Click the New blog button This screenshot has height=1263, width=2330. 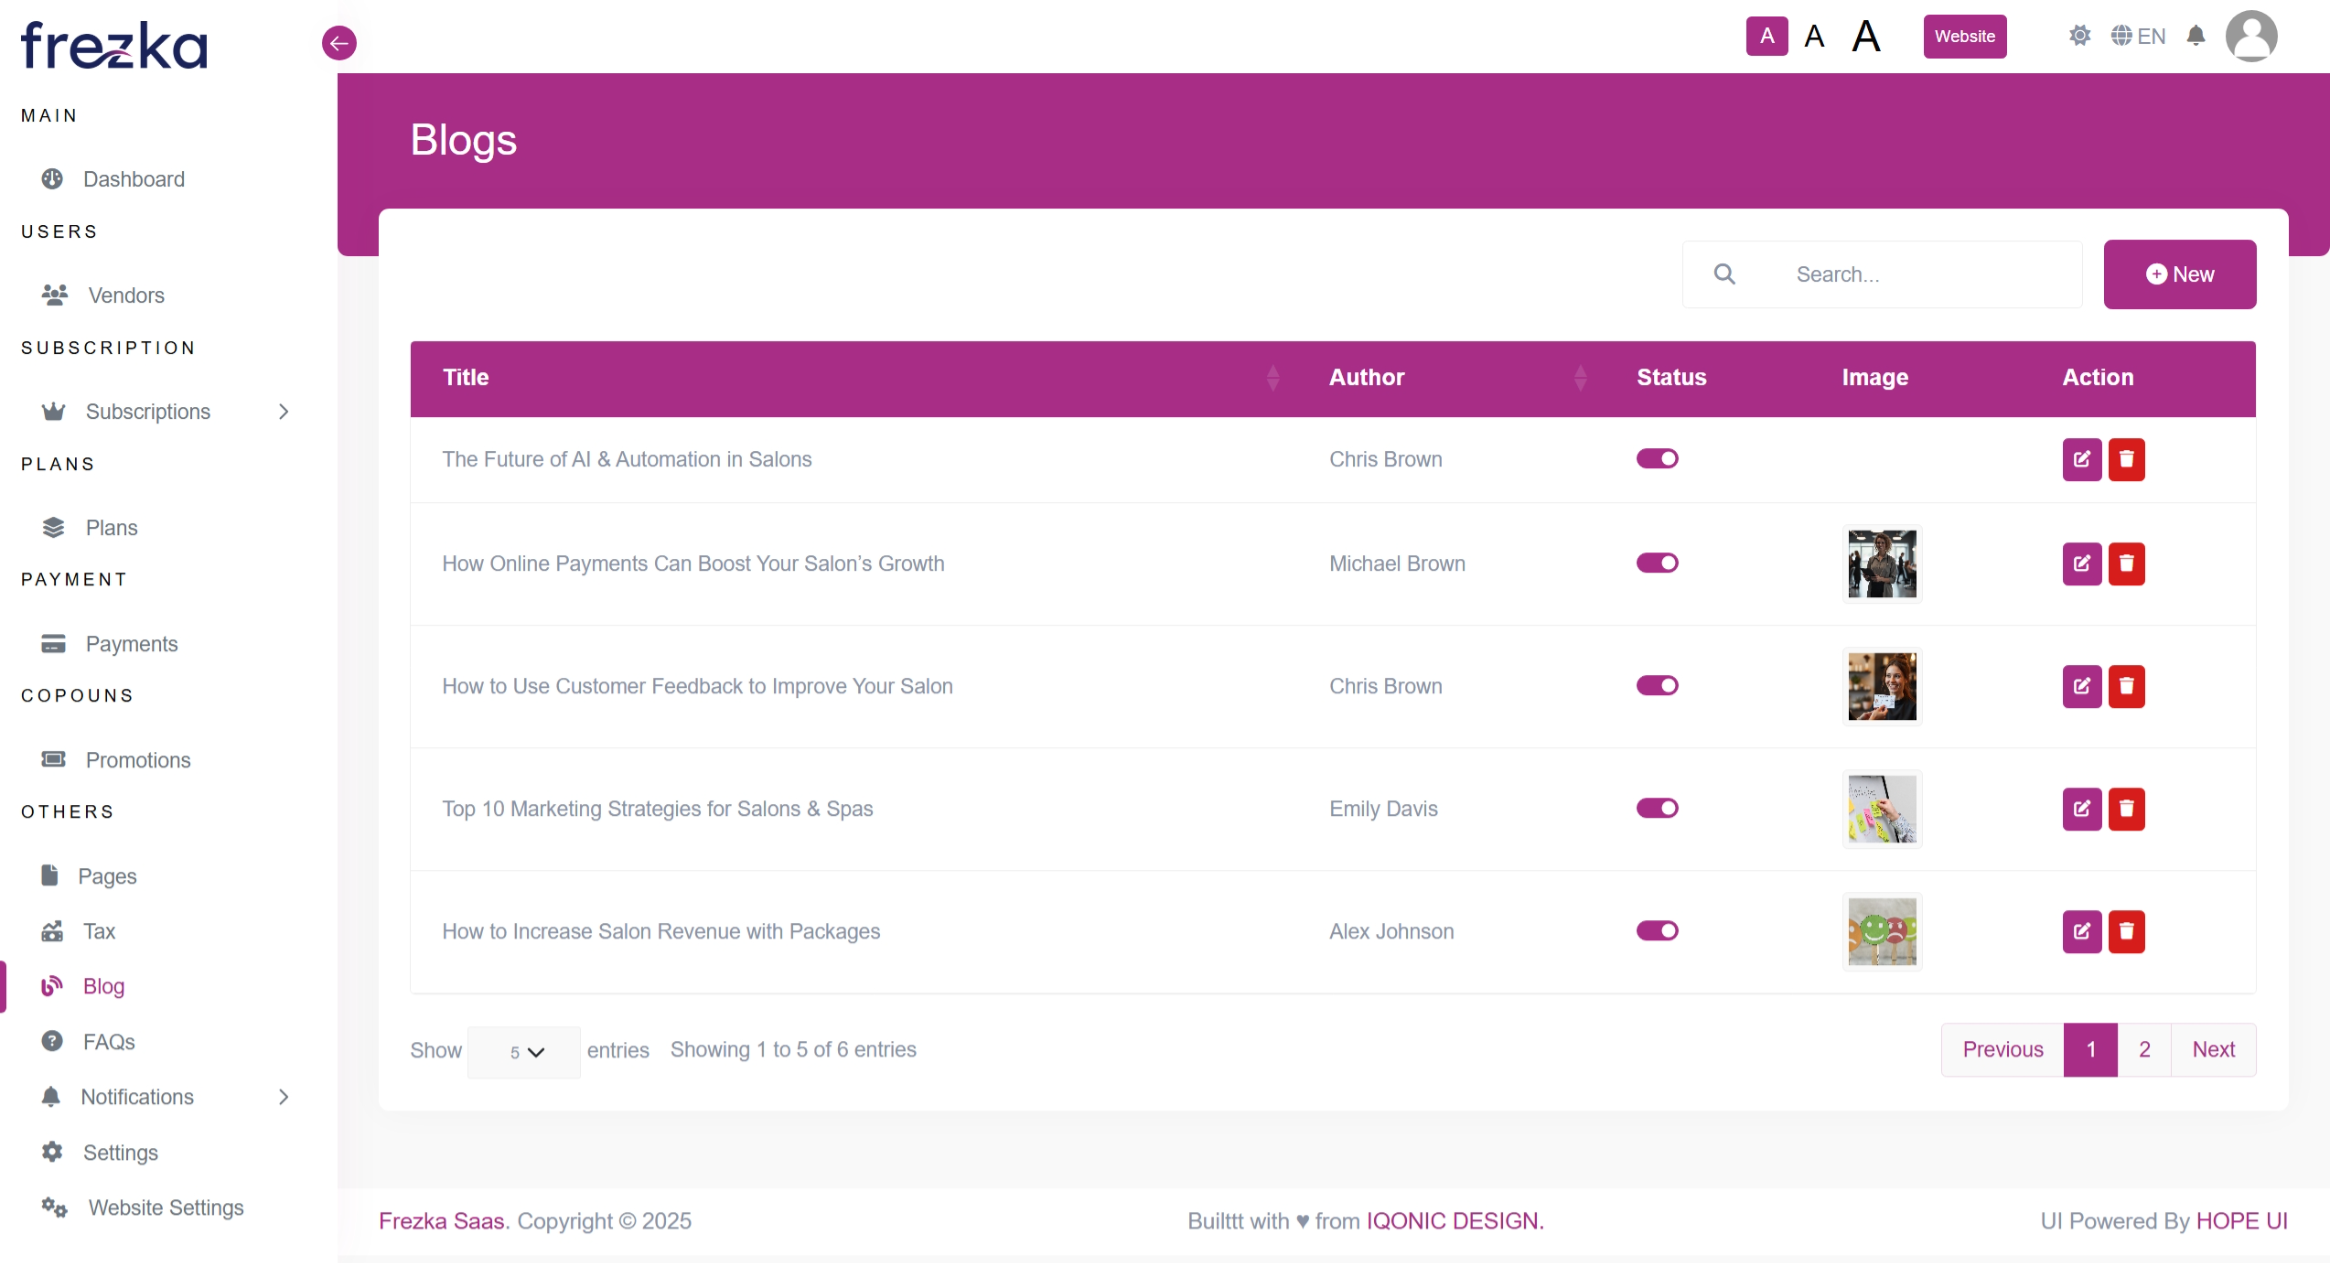point(2179,275)
